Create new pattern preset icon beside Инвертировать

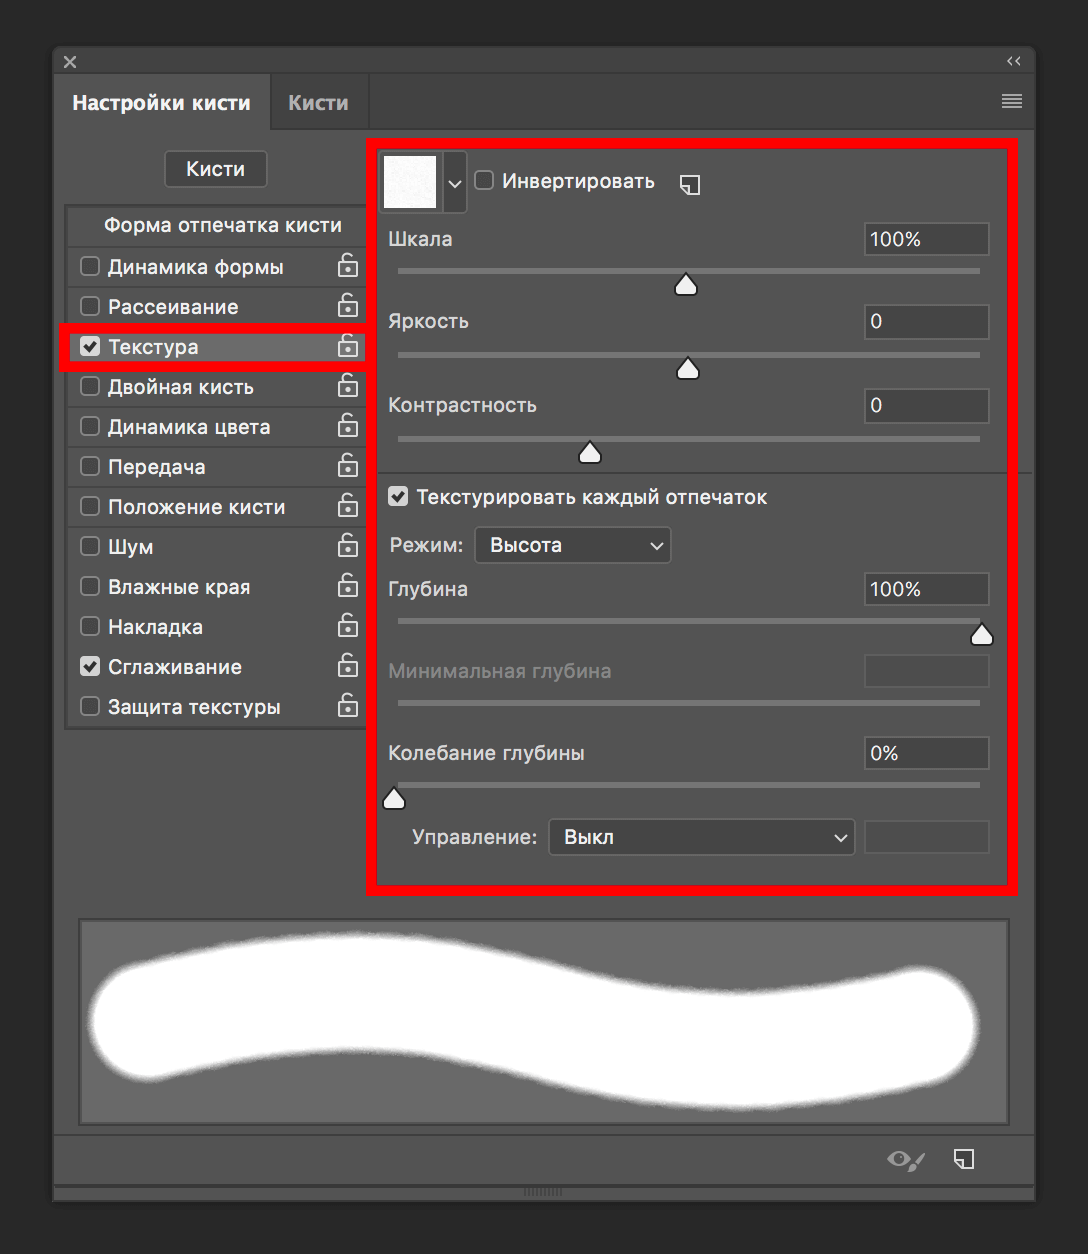click(690, 184)
